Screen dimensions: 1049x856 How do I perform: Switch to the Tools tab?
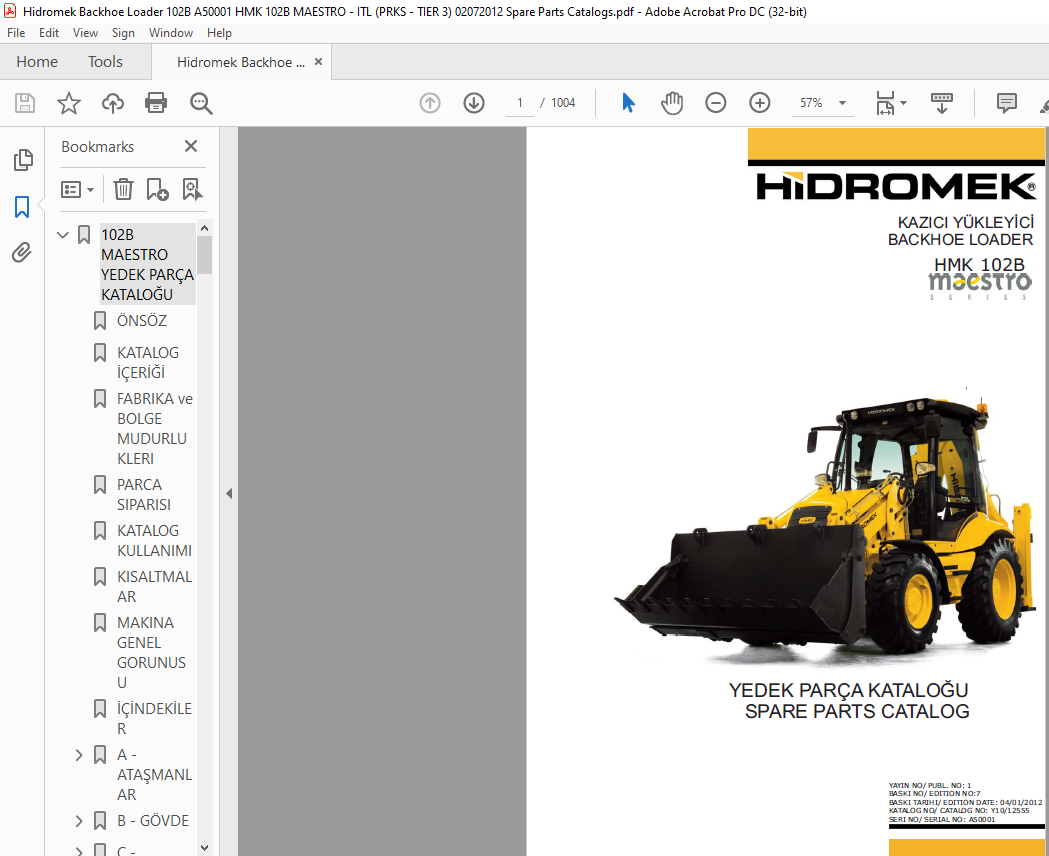tap(105, 62)
